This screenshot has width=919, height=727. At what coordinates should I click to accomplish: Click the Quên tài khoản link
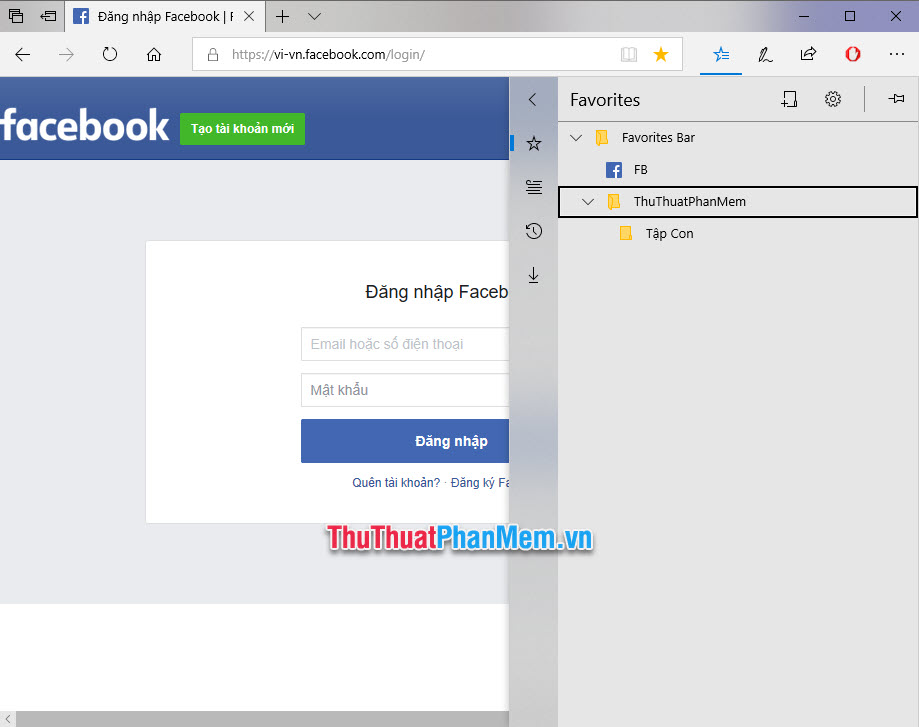[x=397, y=482]
